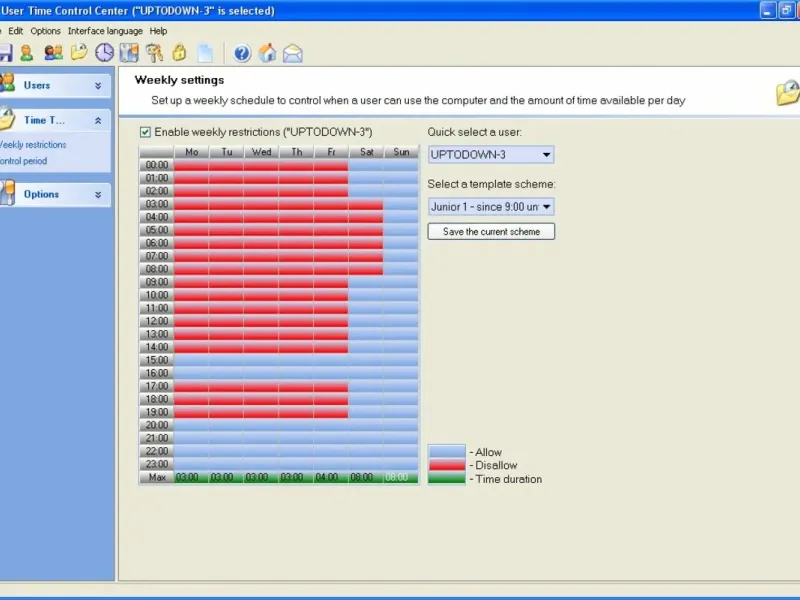Toggle Wednesday 15:00 schedule cell

(x=261, y=360)
